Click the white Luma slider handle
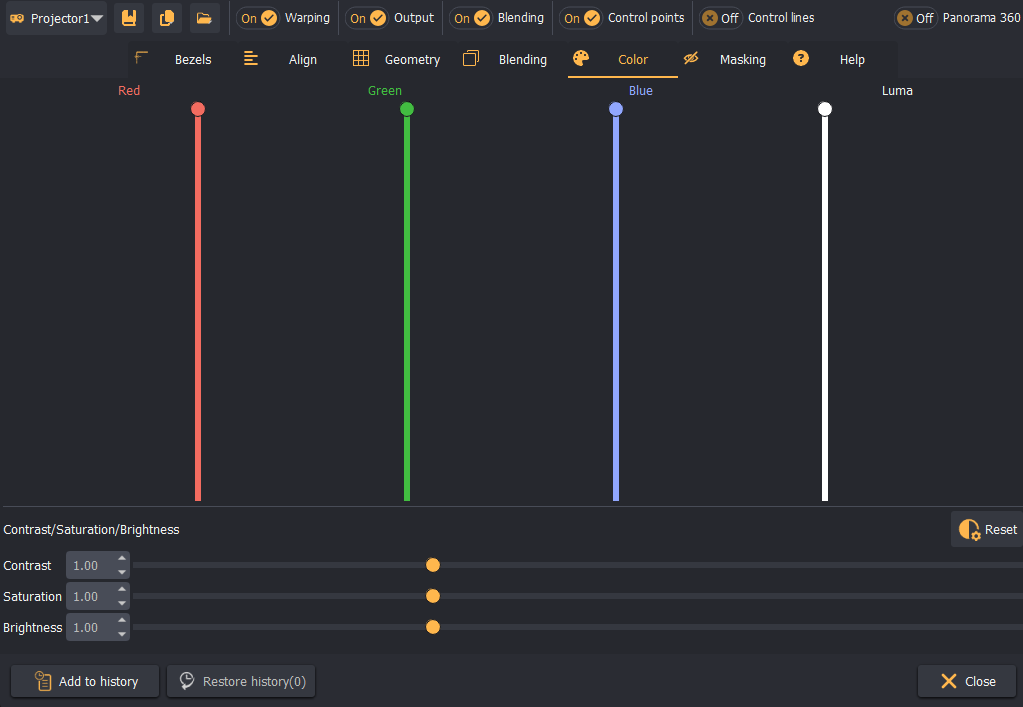1023x707 pixels. (825, 109)
